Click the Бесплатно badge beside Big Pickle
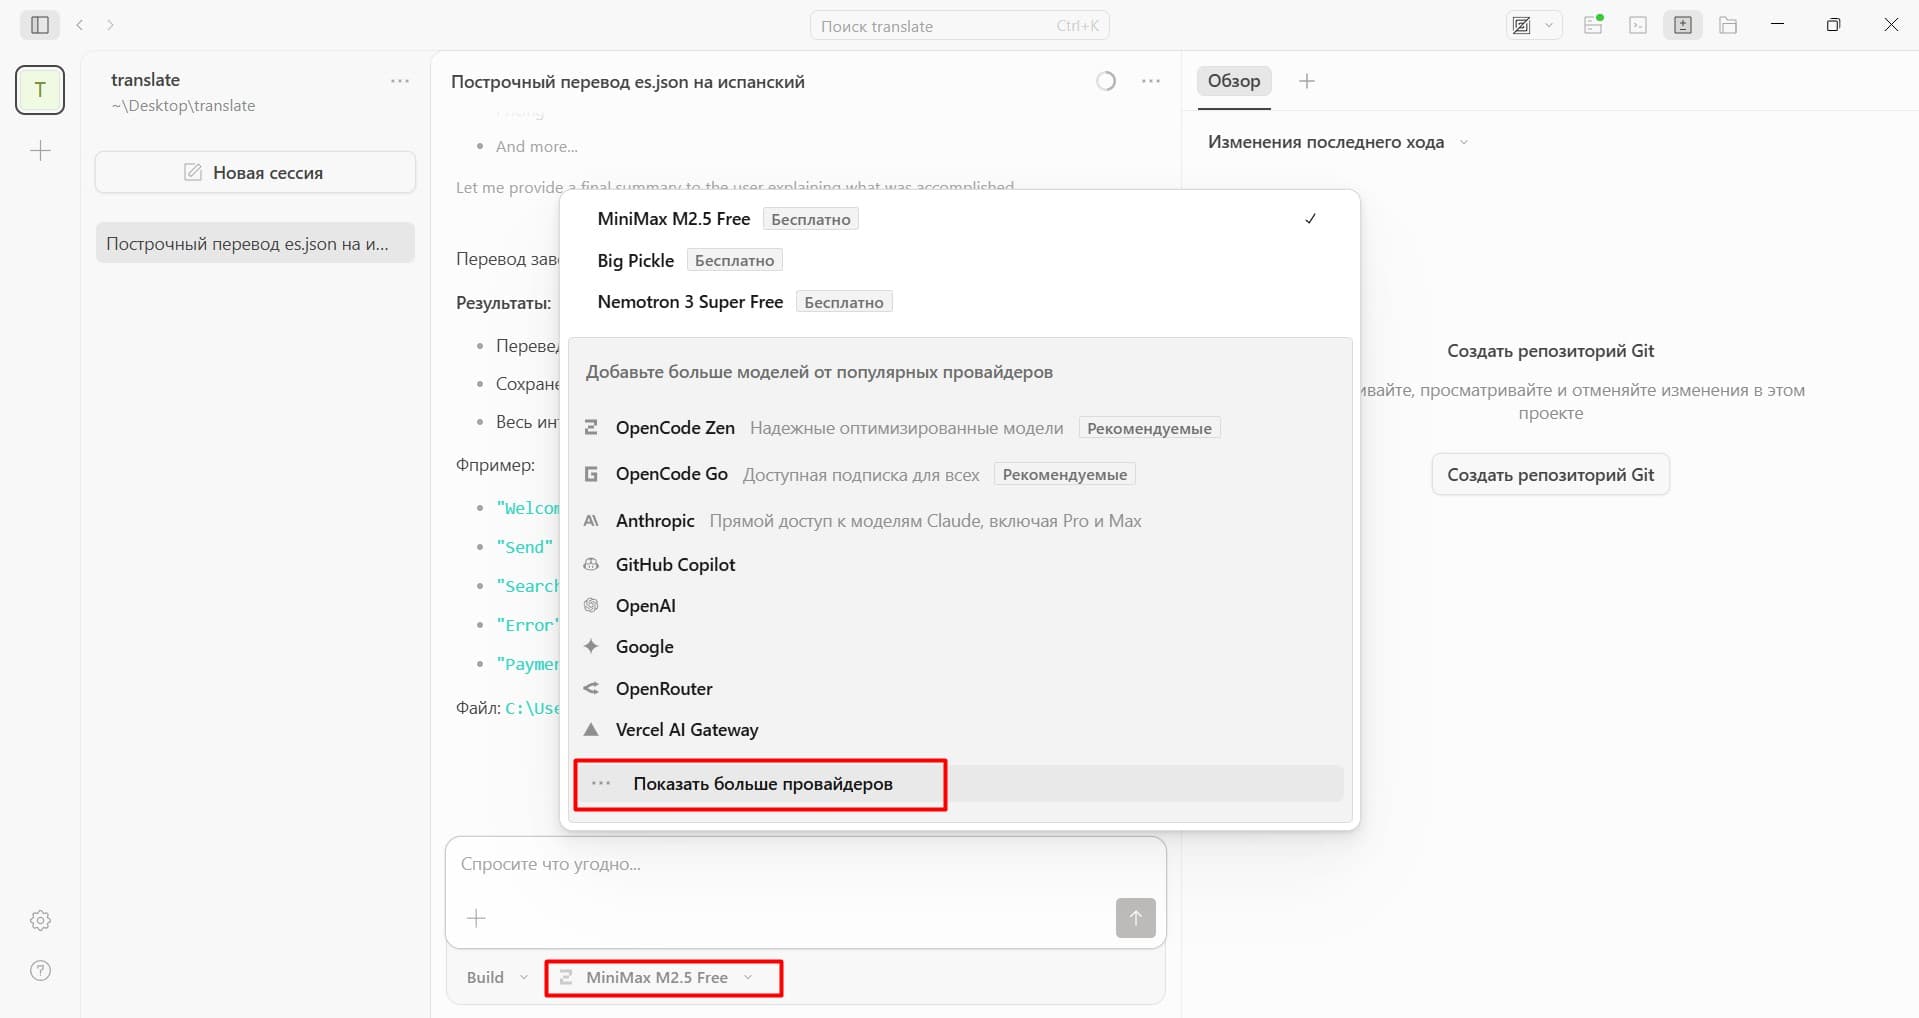The width and height of the screenshot is (1919, 1018). coord(734,260)
